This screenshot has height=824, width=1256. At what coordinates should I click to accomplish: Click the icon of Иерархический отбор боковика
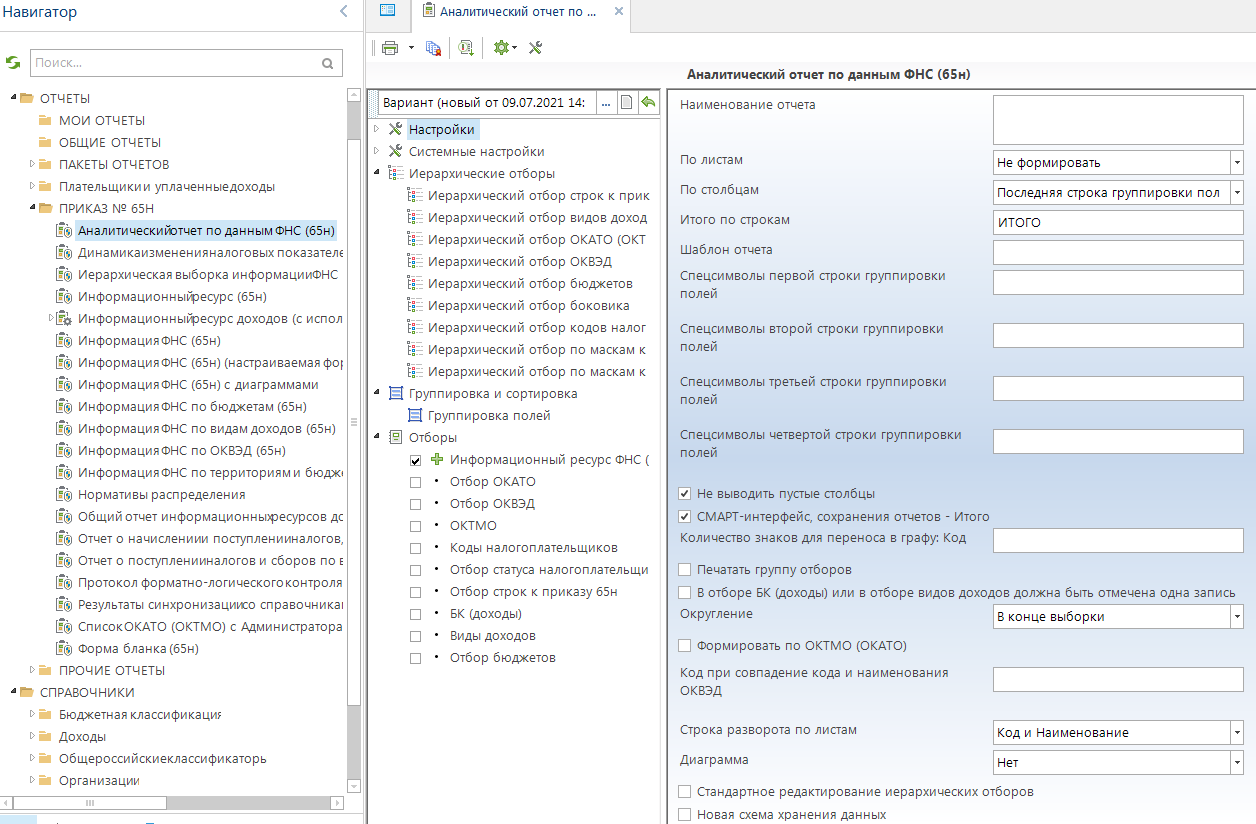415,305
